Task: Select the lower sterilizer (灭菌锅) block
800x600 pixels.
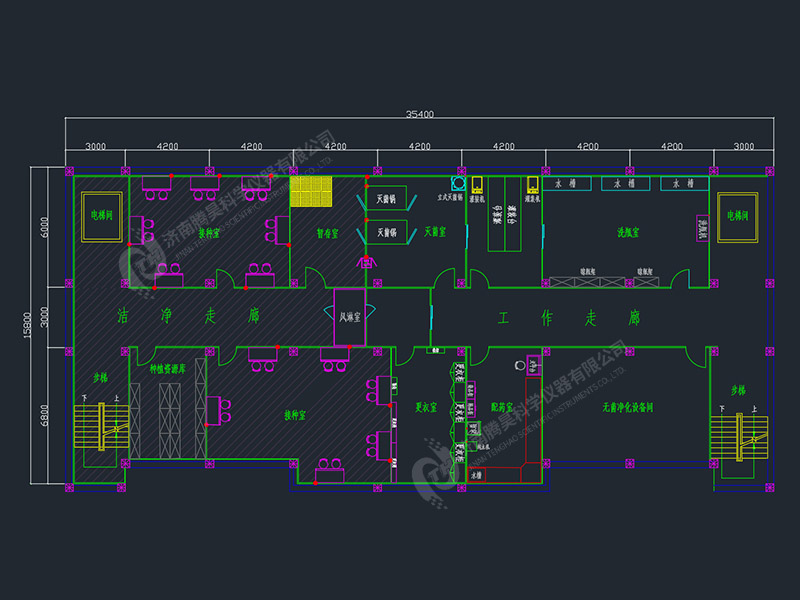Action: (x=386, y=233)
